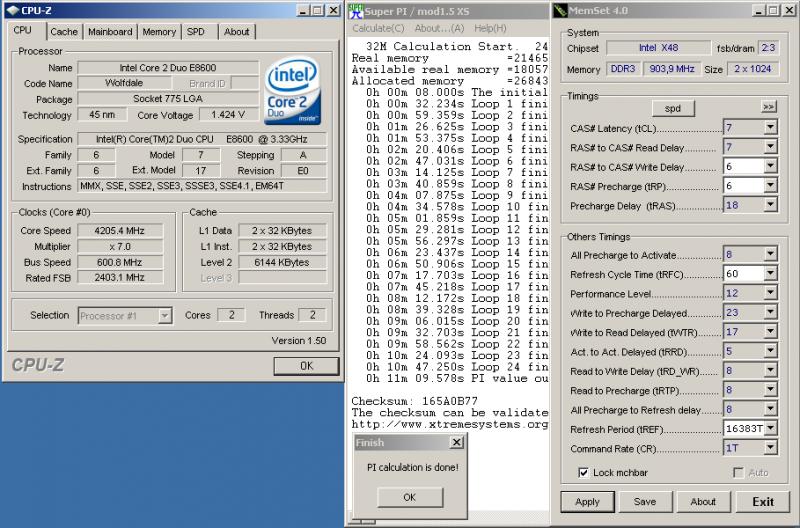Click the Apply button in MemSet
The width and height of the screenshot is (800, 528).
click(x=587, y=501)
